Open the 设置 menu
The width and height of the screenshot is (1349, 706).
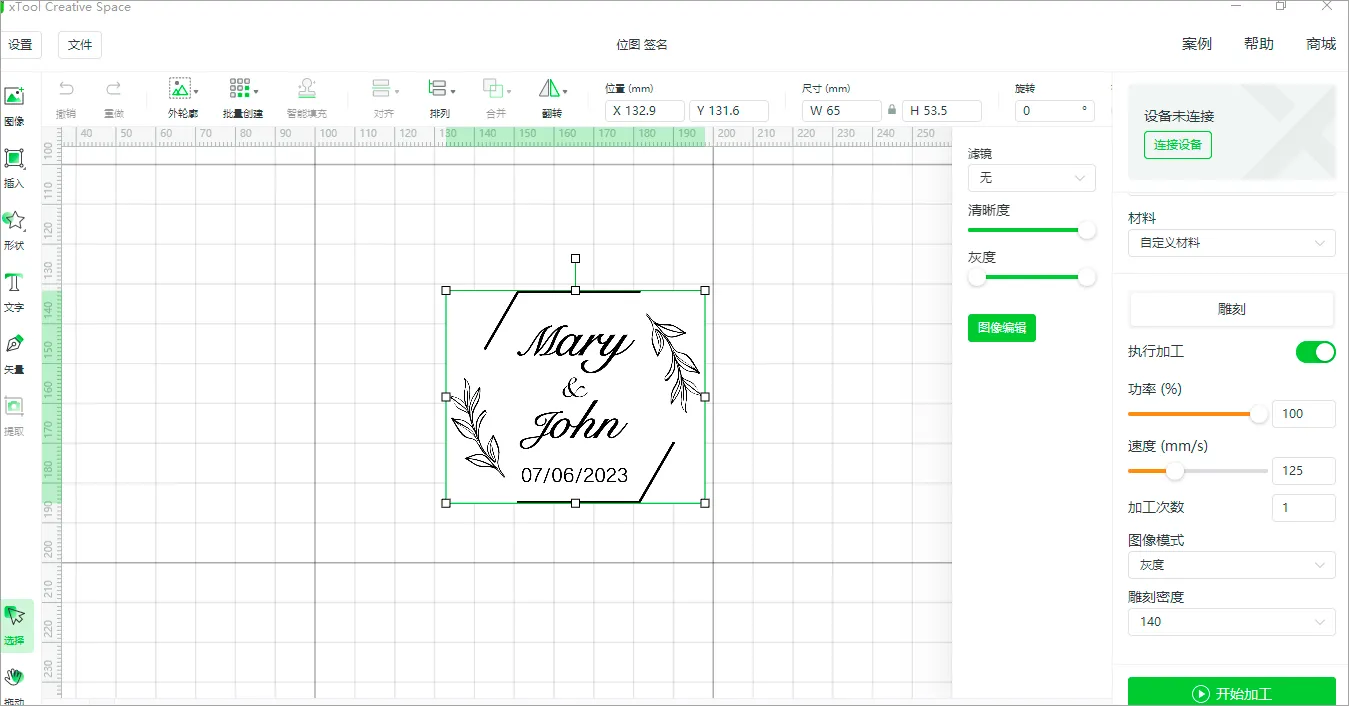pyautogui.click(x=19, y=45)
